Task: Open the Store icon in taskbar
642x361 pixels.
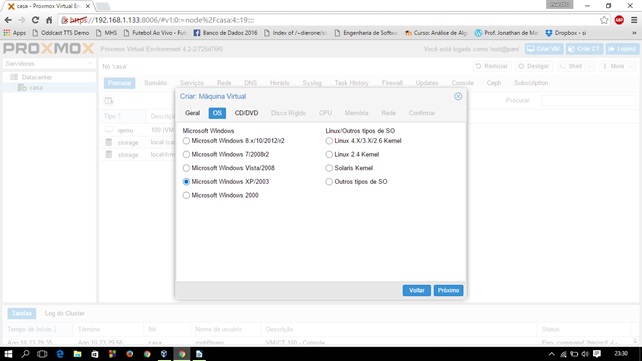Action: pos(95,354)
